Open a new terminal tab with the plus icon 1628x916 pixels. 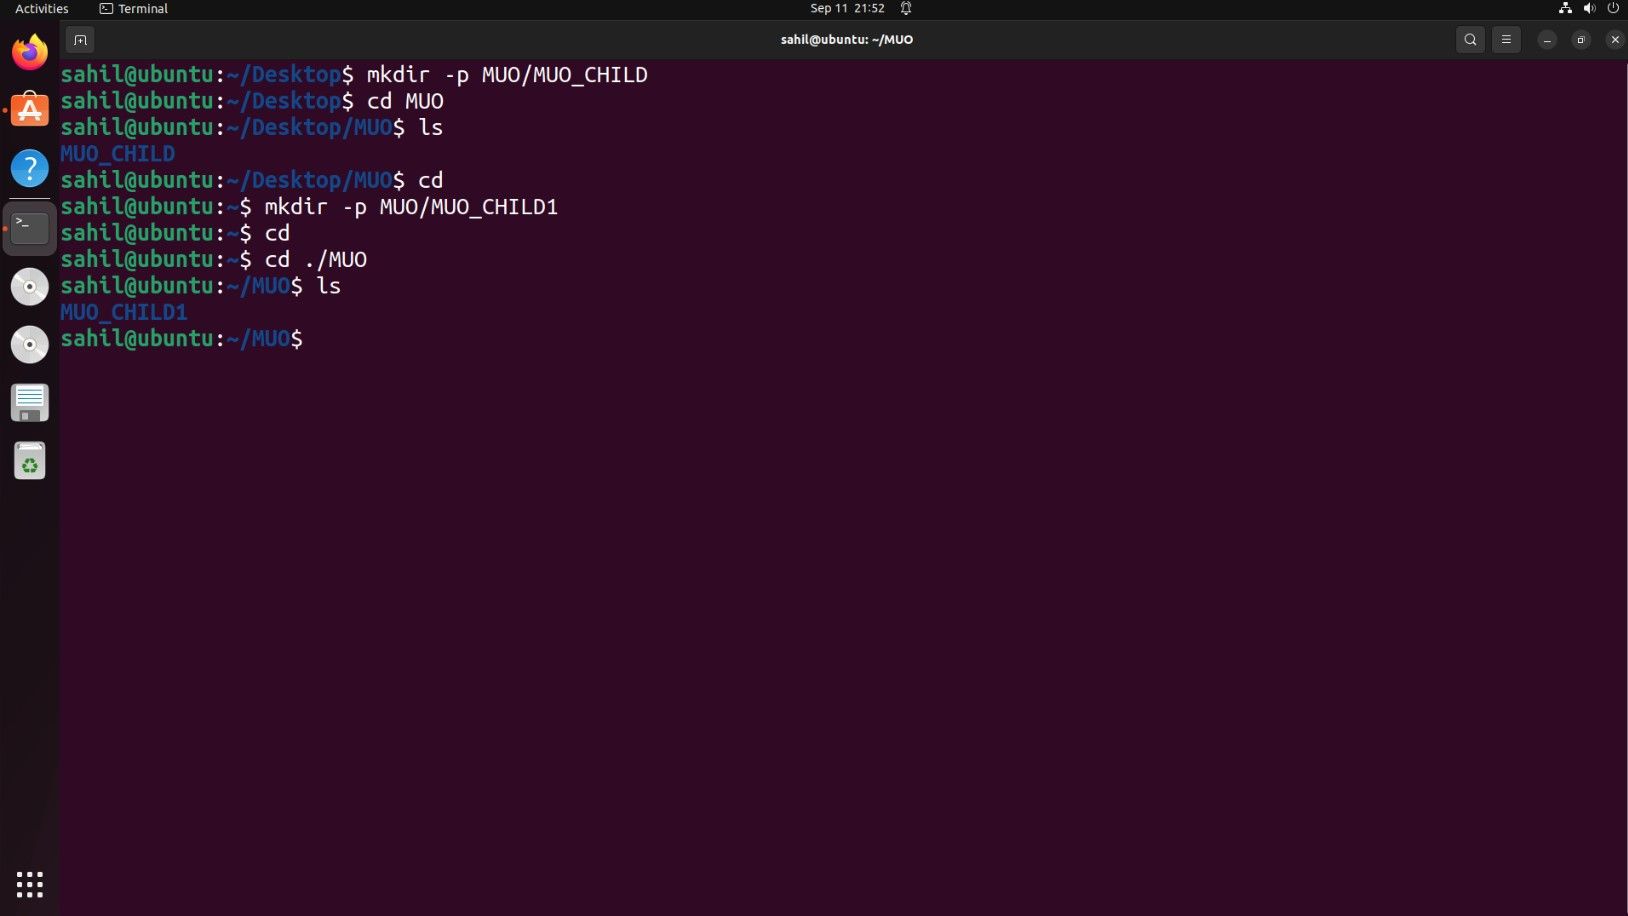(x=79, y=39)
